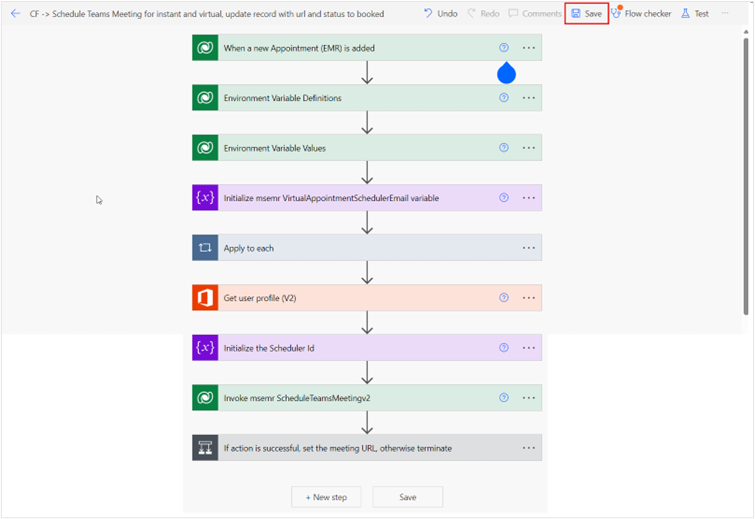Click the Save button below the flow
755x519 pixels.
407,497
